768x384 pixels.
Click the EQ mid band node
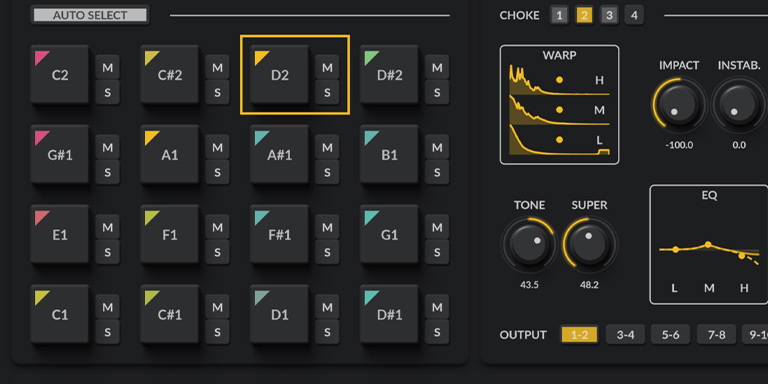point(708,244)
